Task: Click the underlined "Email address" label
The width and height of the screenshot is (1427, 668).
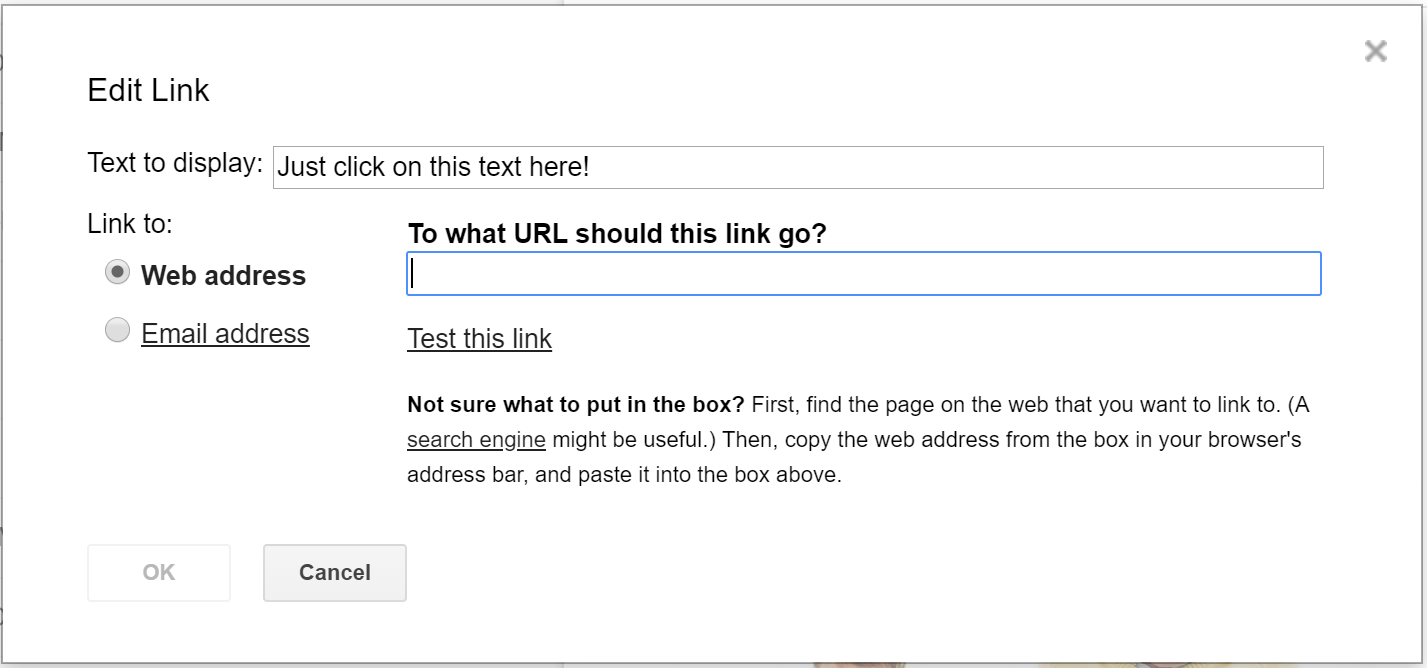Action: tap(225, 333)
